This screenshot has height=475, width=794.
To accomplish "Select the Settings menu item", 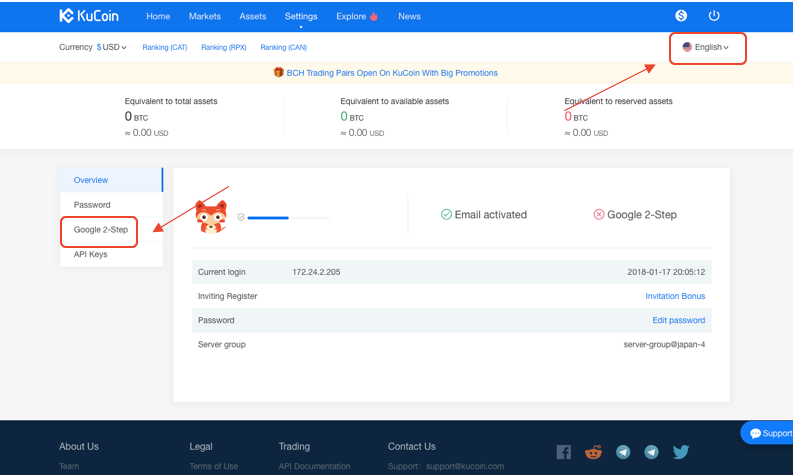I will (301, 16).
